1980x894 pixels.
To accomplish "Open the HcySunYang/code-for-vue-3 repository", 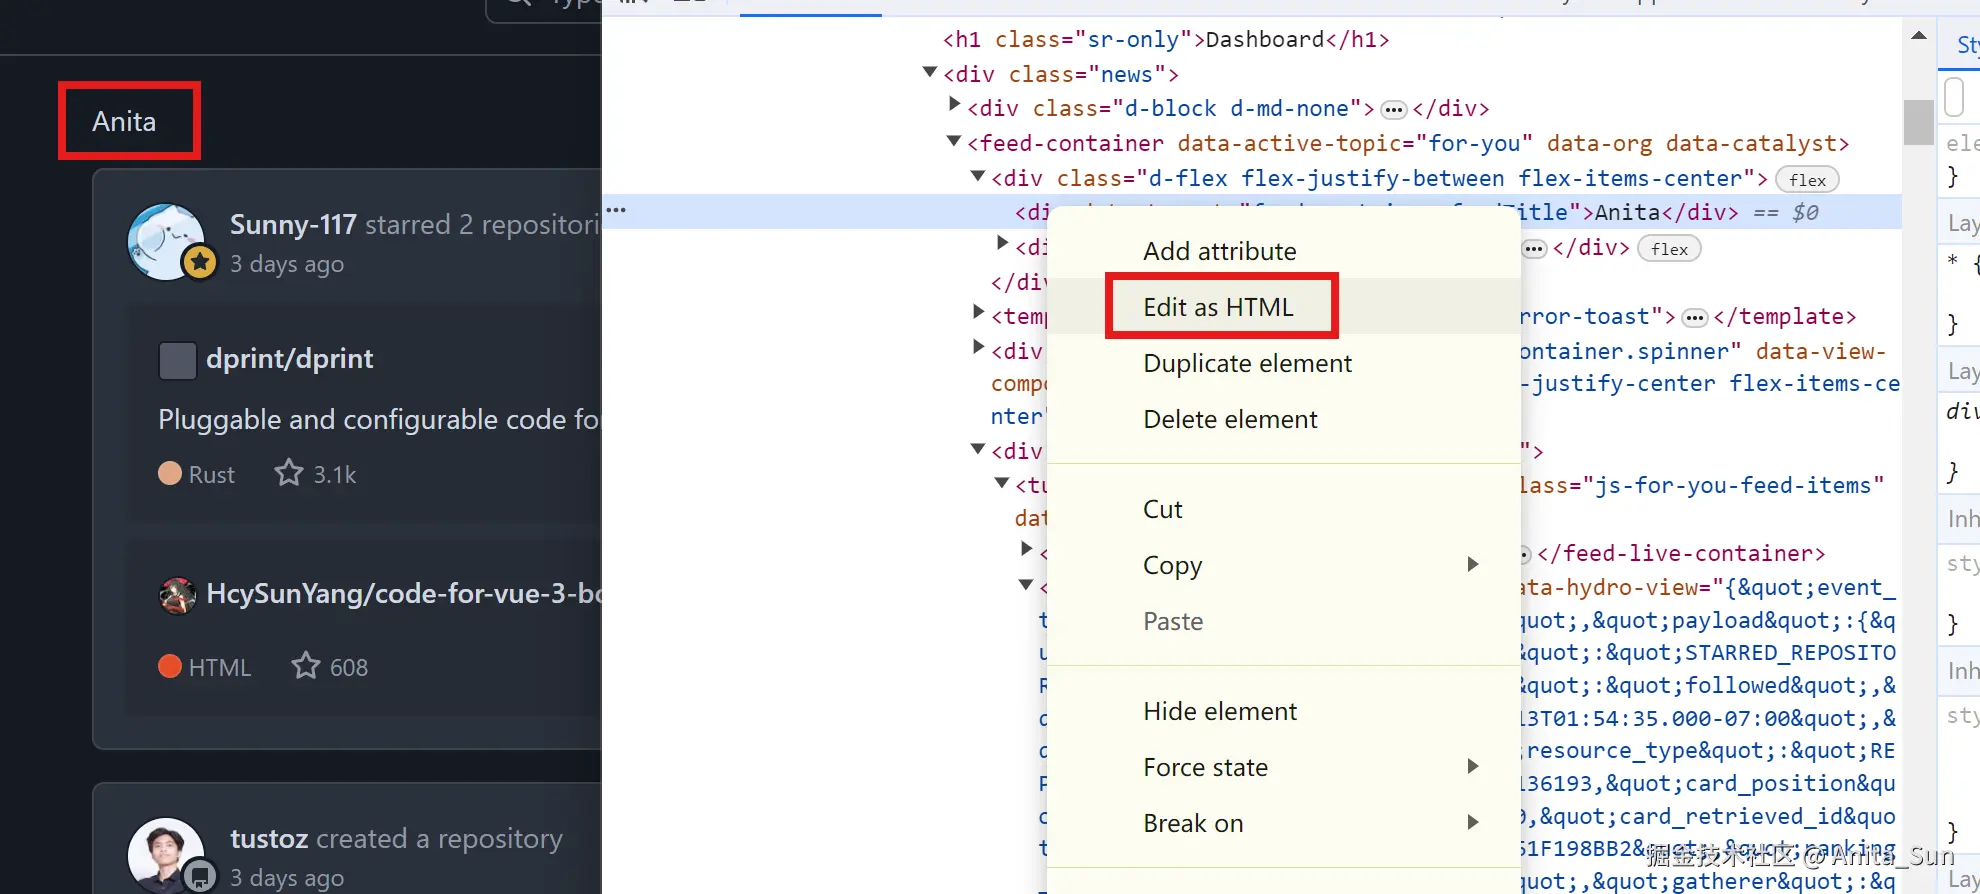I will click(402, 594).
